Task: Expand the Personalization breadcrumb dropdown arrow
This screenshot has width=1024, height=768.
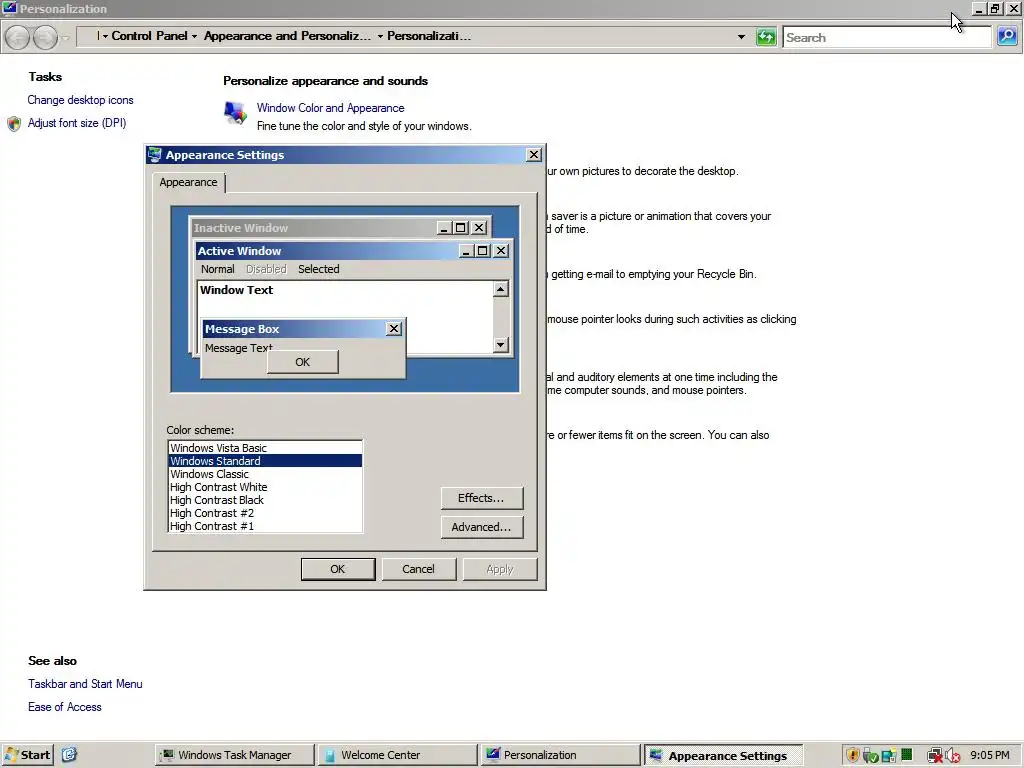Action: pos(380,37)
